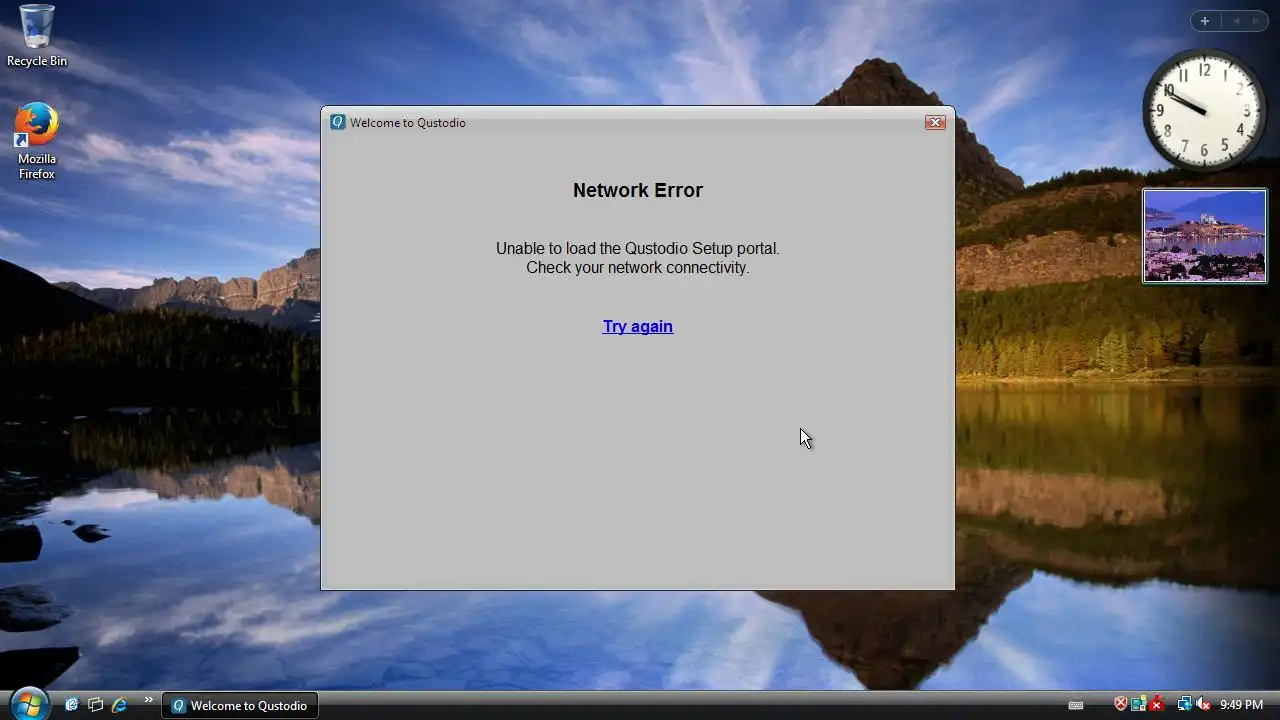Image resolution: width=1280 pixels, height=720 pixels.
Task: Expand the Quick Launch overflow chevron
Action: pos(149,700)
